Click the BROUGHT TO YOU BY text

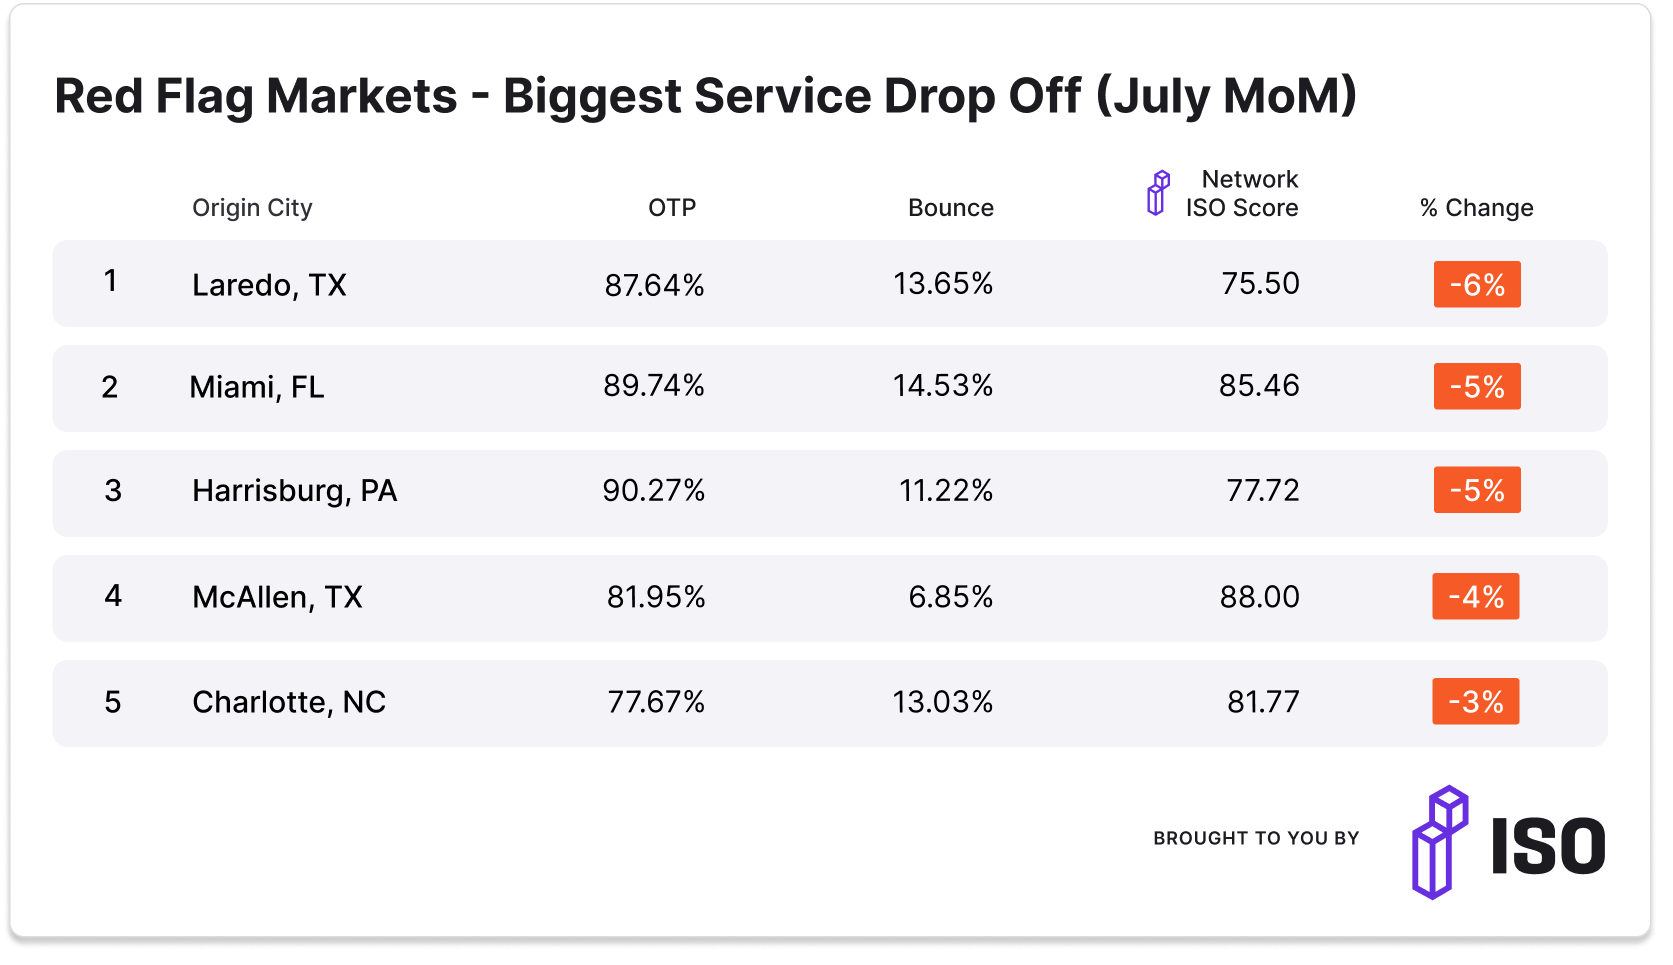(1256, 838)
